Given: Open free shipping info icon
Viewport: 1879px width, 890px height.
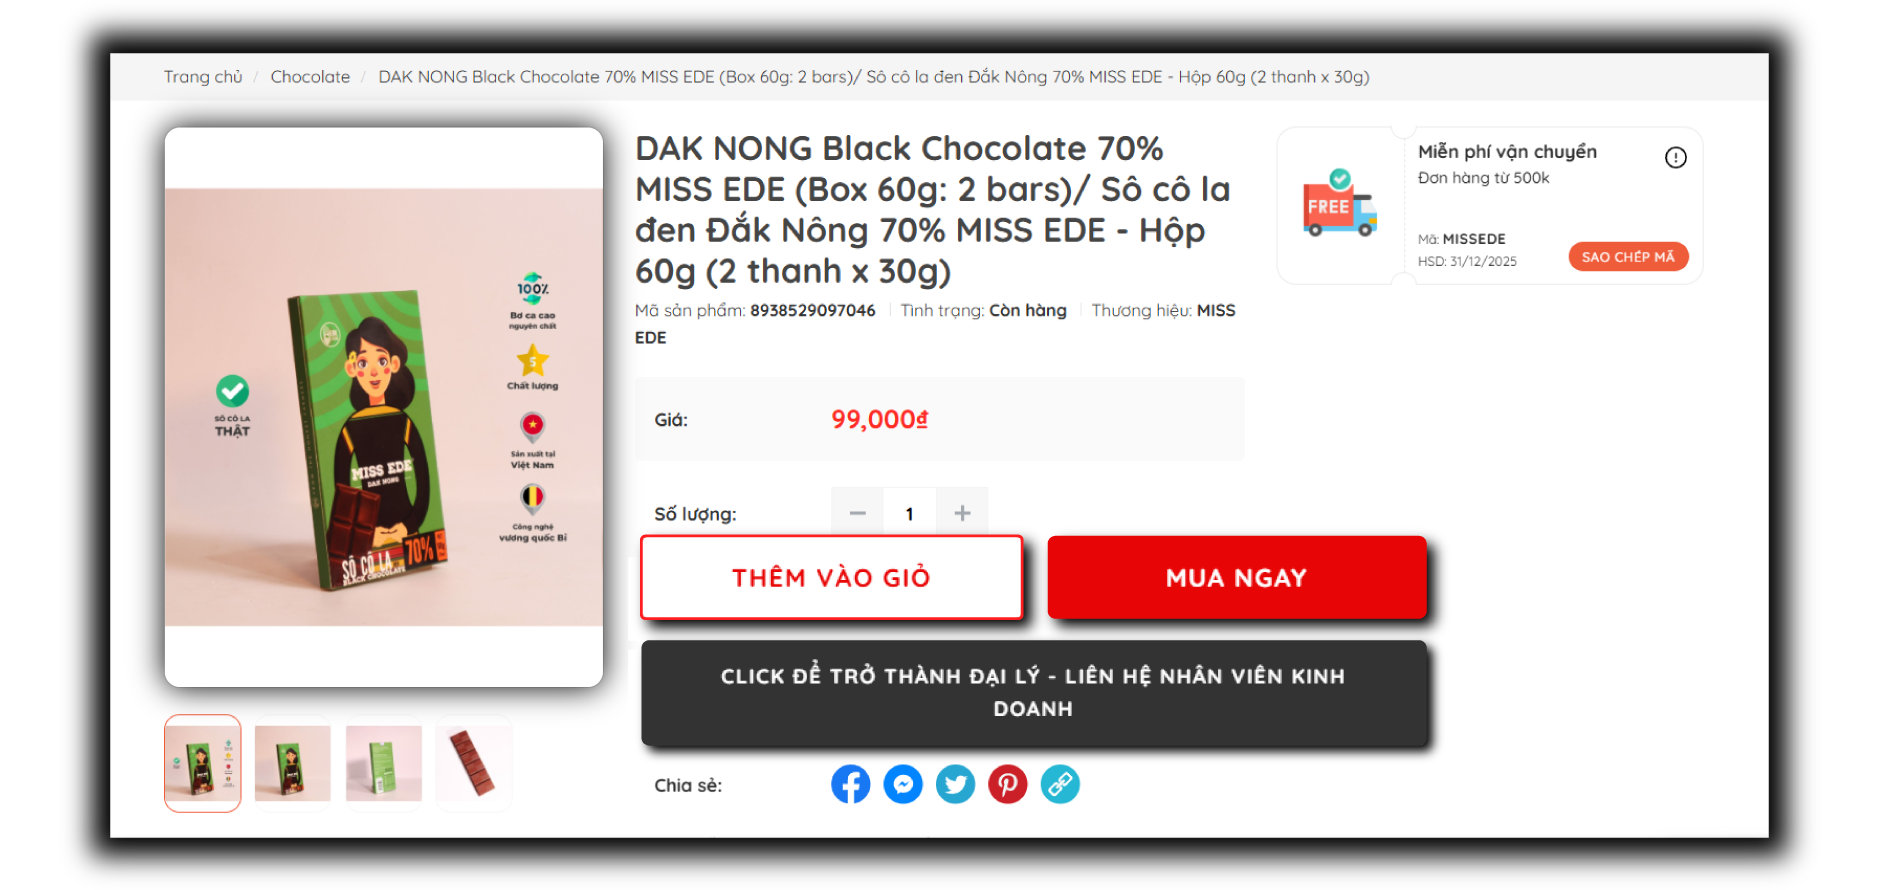Looking at the screenshot, I should [x=1676, y=157].
